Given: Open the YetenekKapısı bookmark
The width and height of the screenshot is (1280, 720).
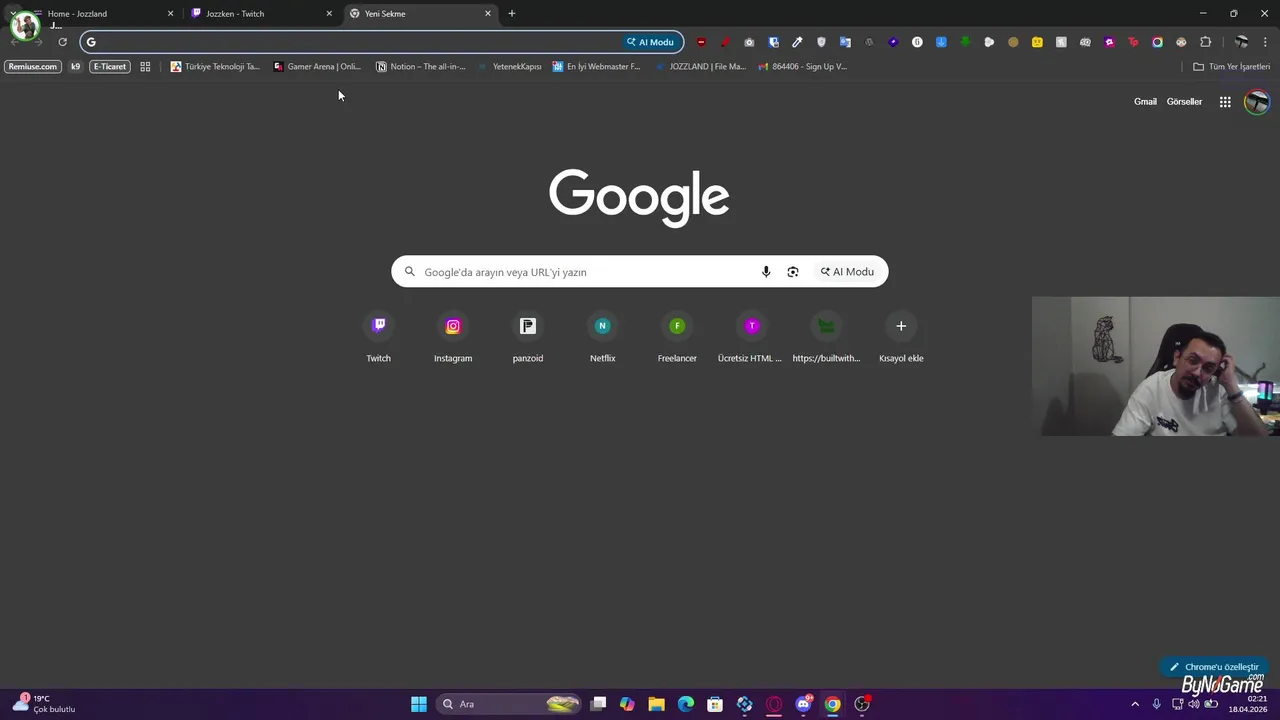Looking at the screenshot, I should 510,67.
